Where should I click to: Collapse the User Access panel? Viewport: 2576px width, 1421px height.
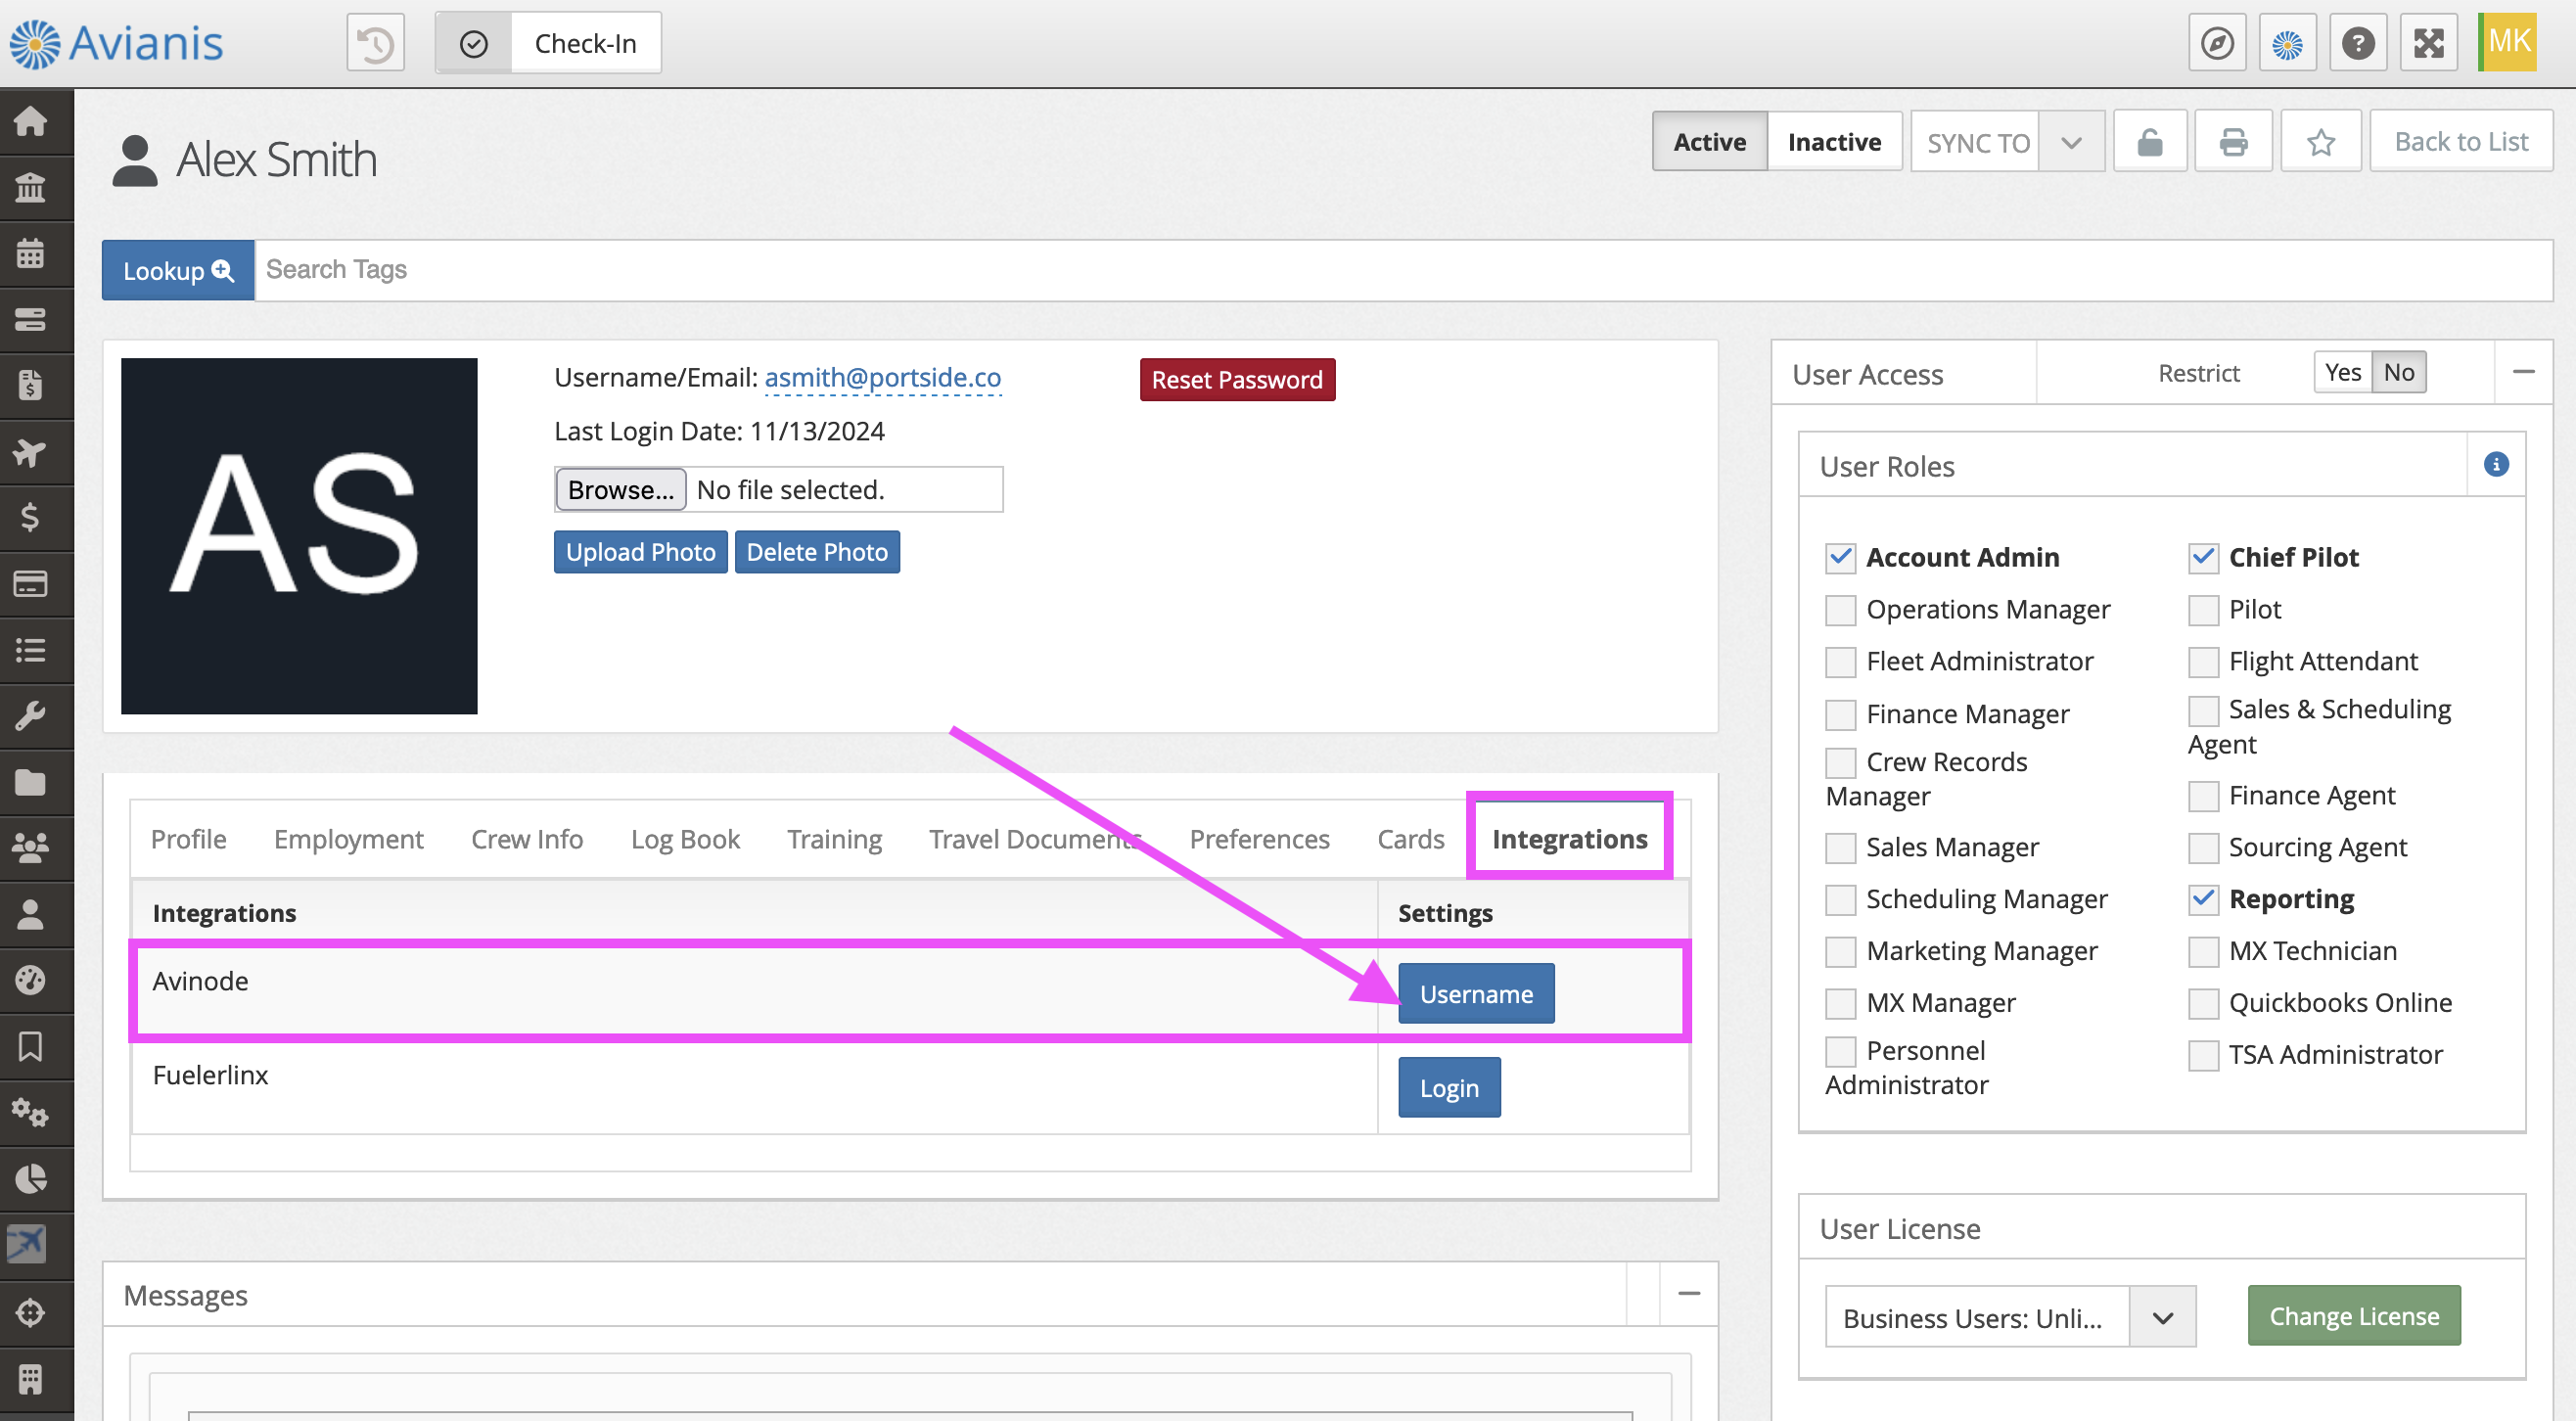(x=2523, y=372)
